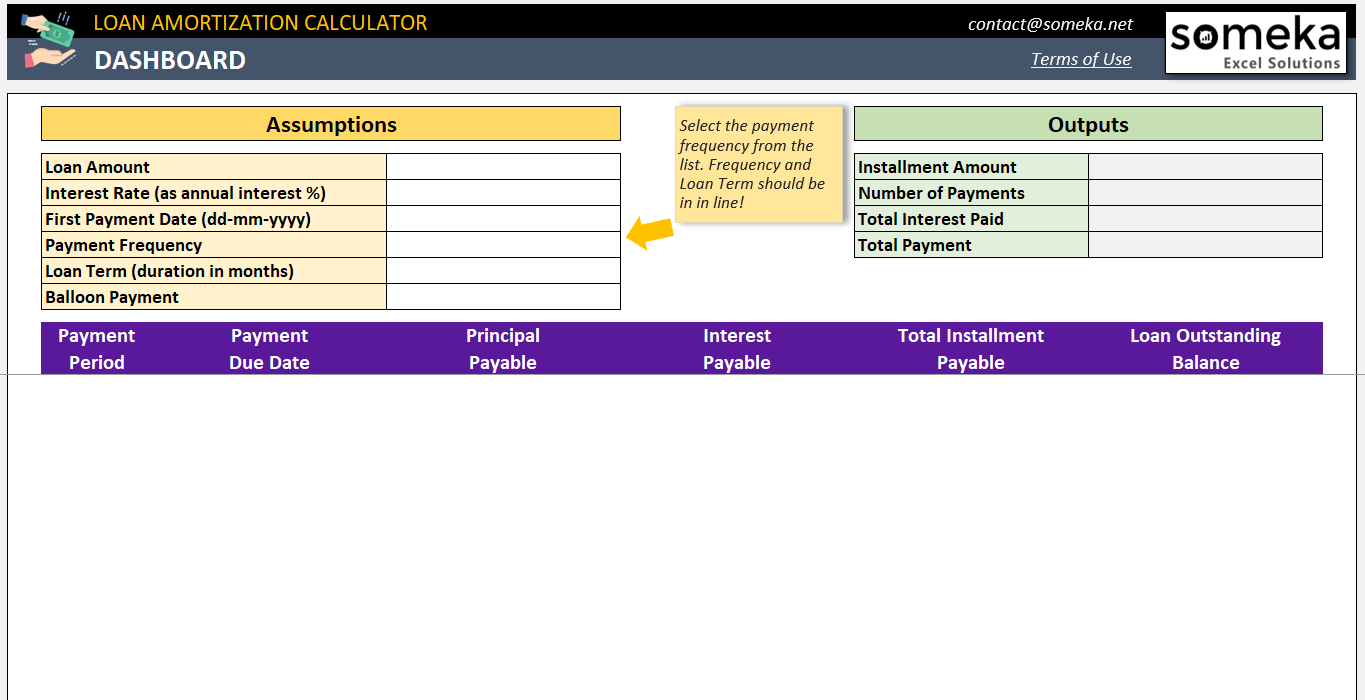The image size is (1365, 700).
Task: Select the Loan Amount input cell
Action: [x=503, y=167]
